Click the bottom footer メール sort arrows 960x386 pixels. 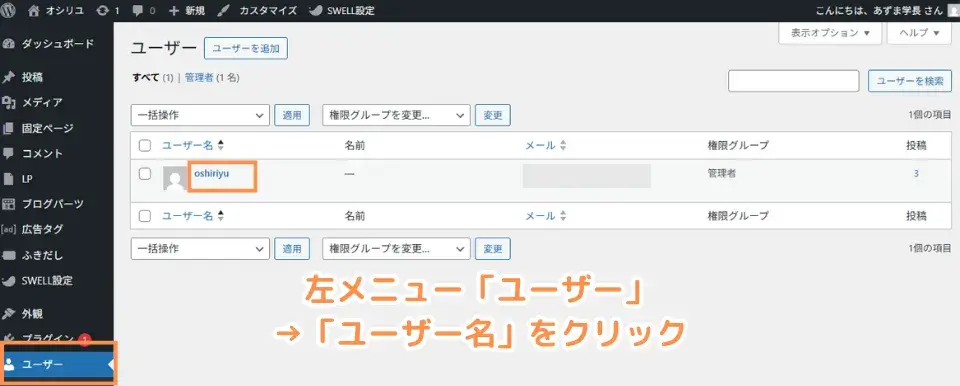(x=563, y=216)
